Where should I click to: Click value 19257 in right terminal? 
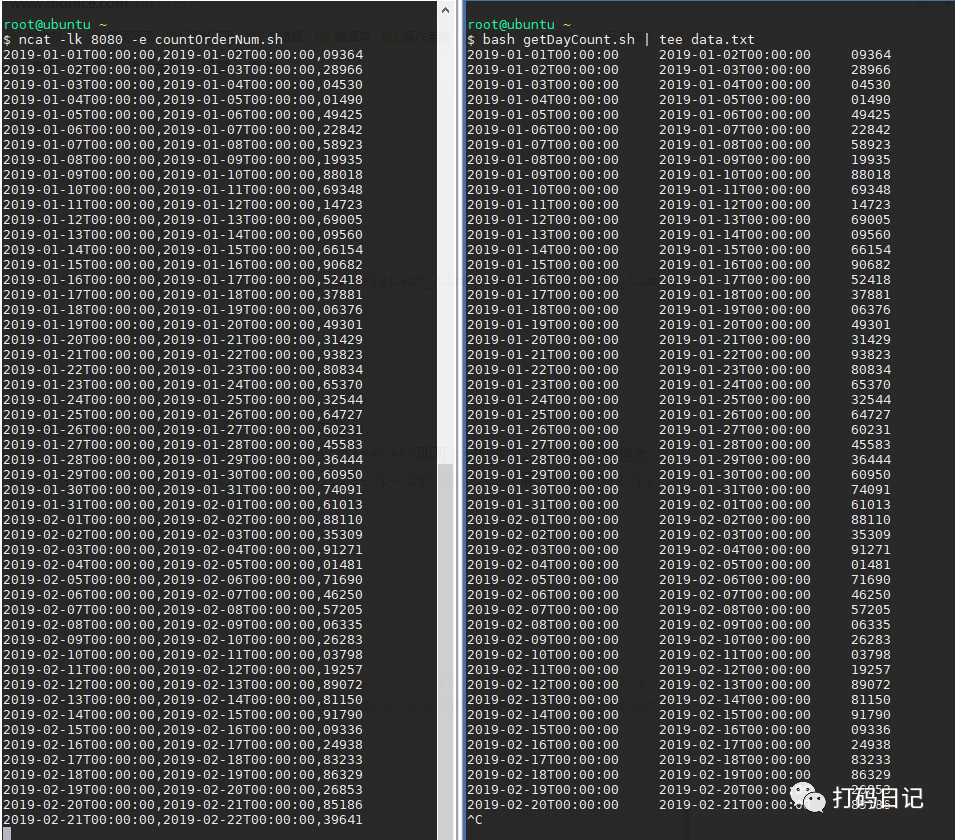pos(871,669)
